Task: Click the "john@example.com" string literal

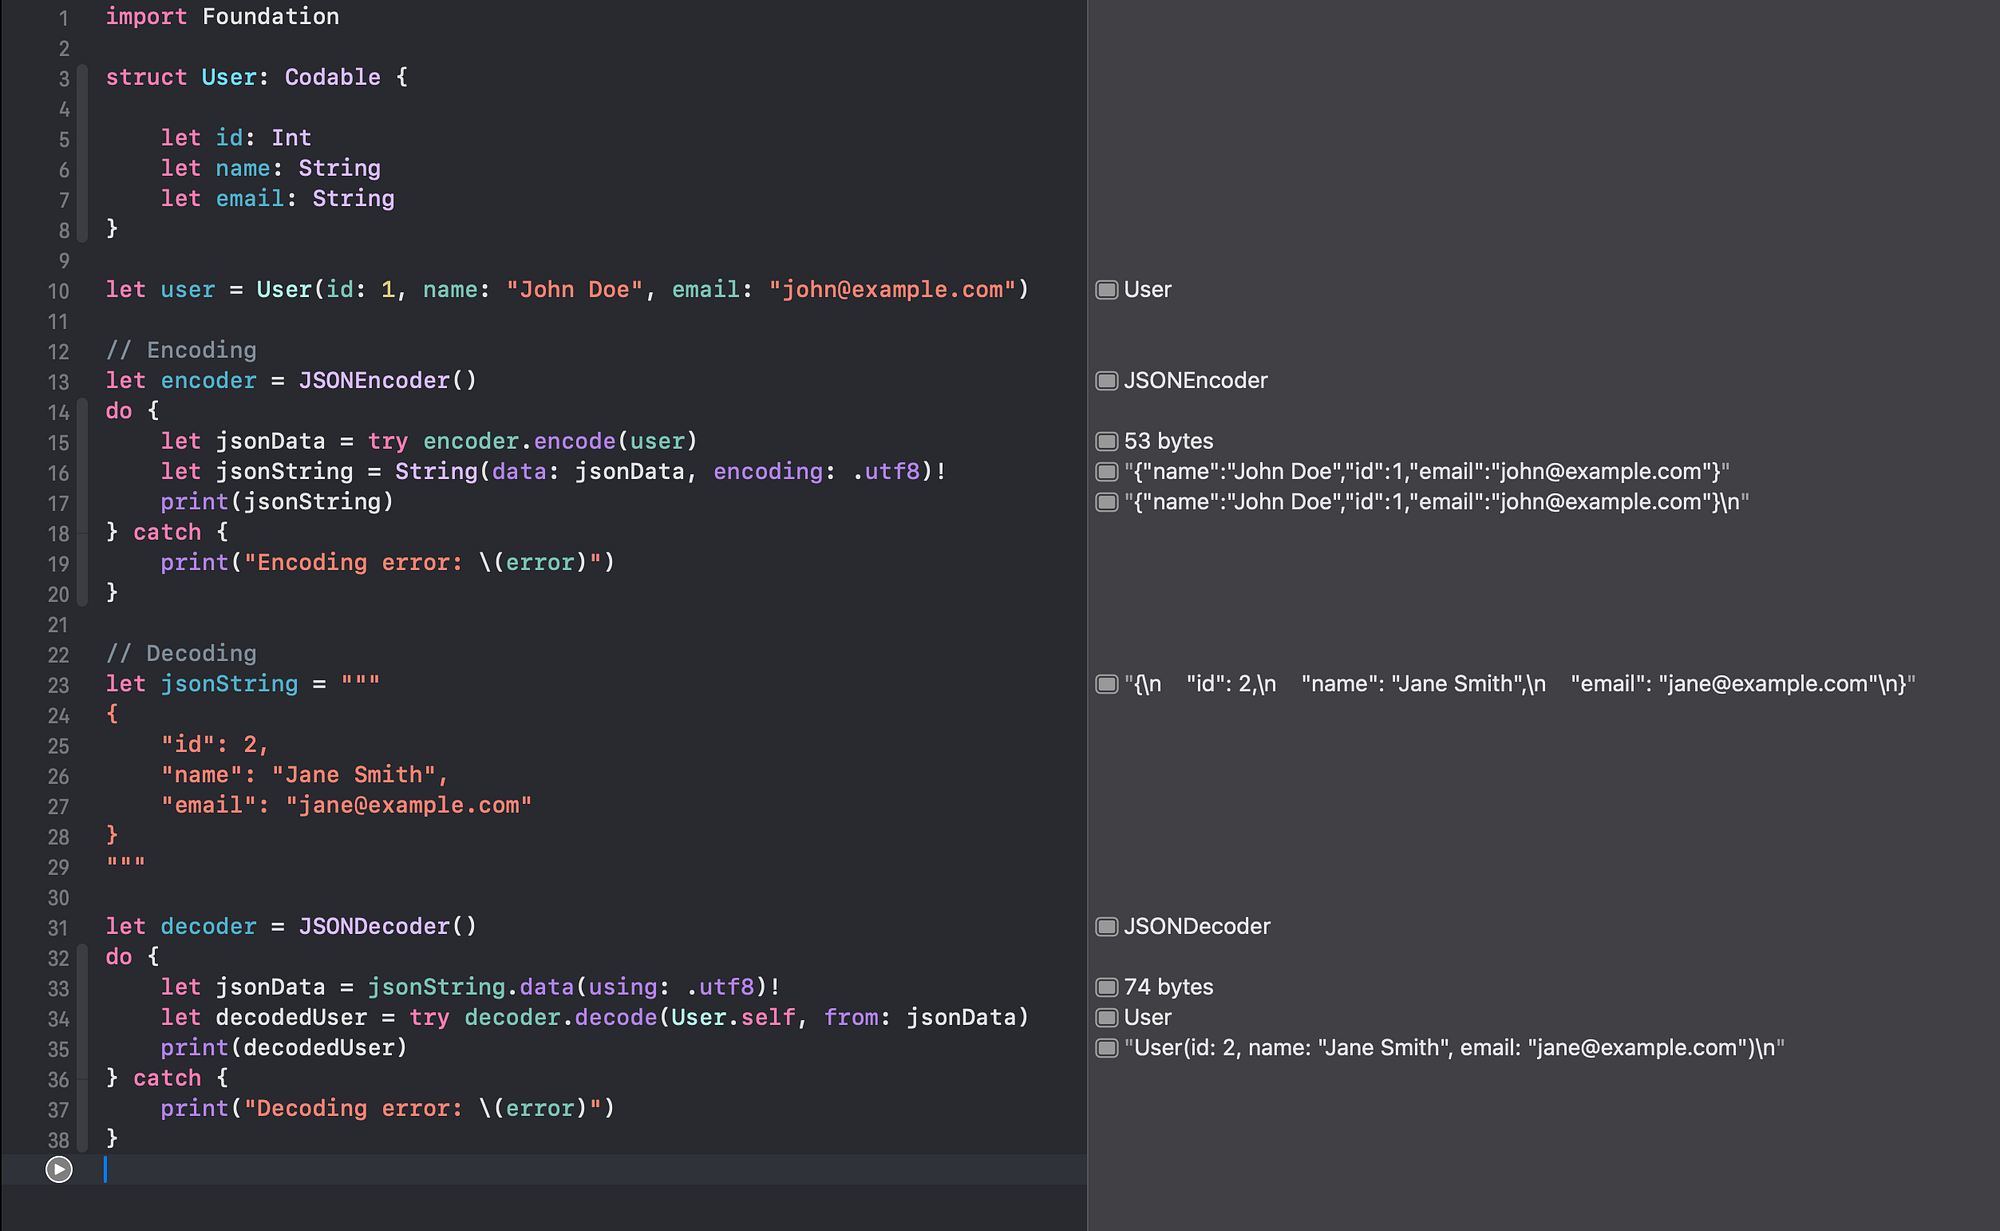Action: (891, 290)
